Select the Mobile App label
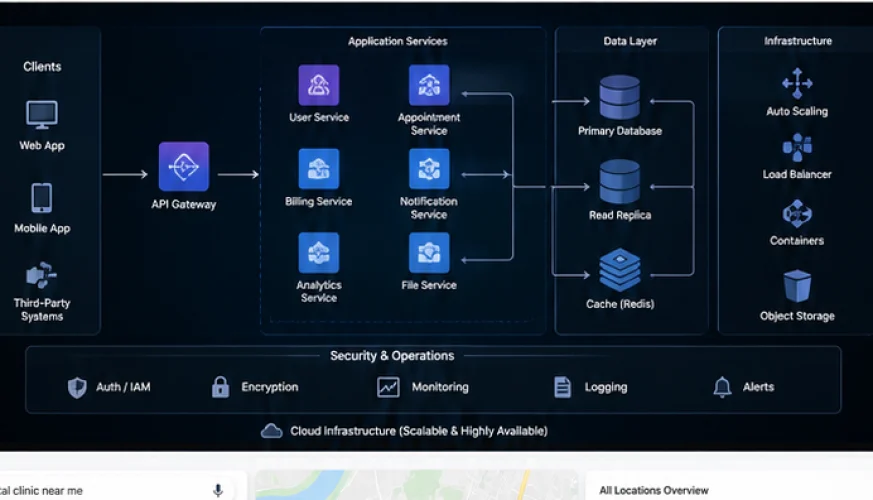The image size is (873, 500). pos(42,228)
